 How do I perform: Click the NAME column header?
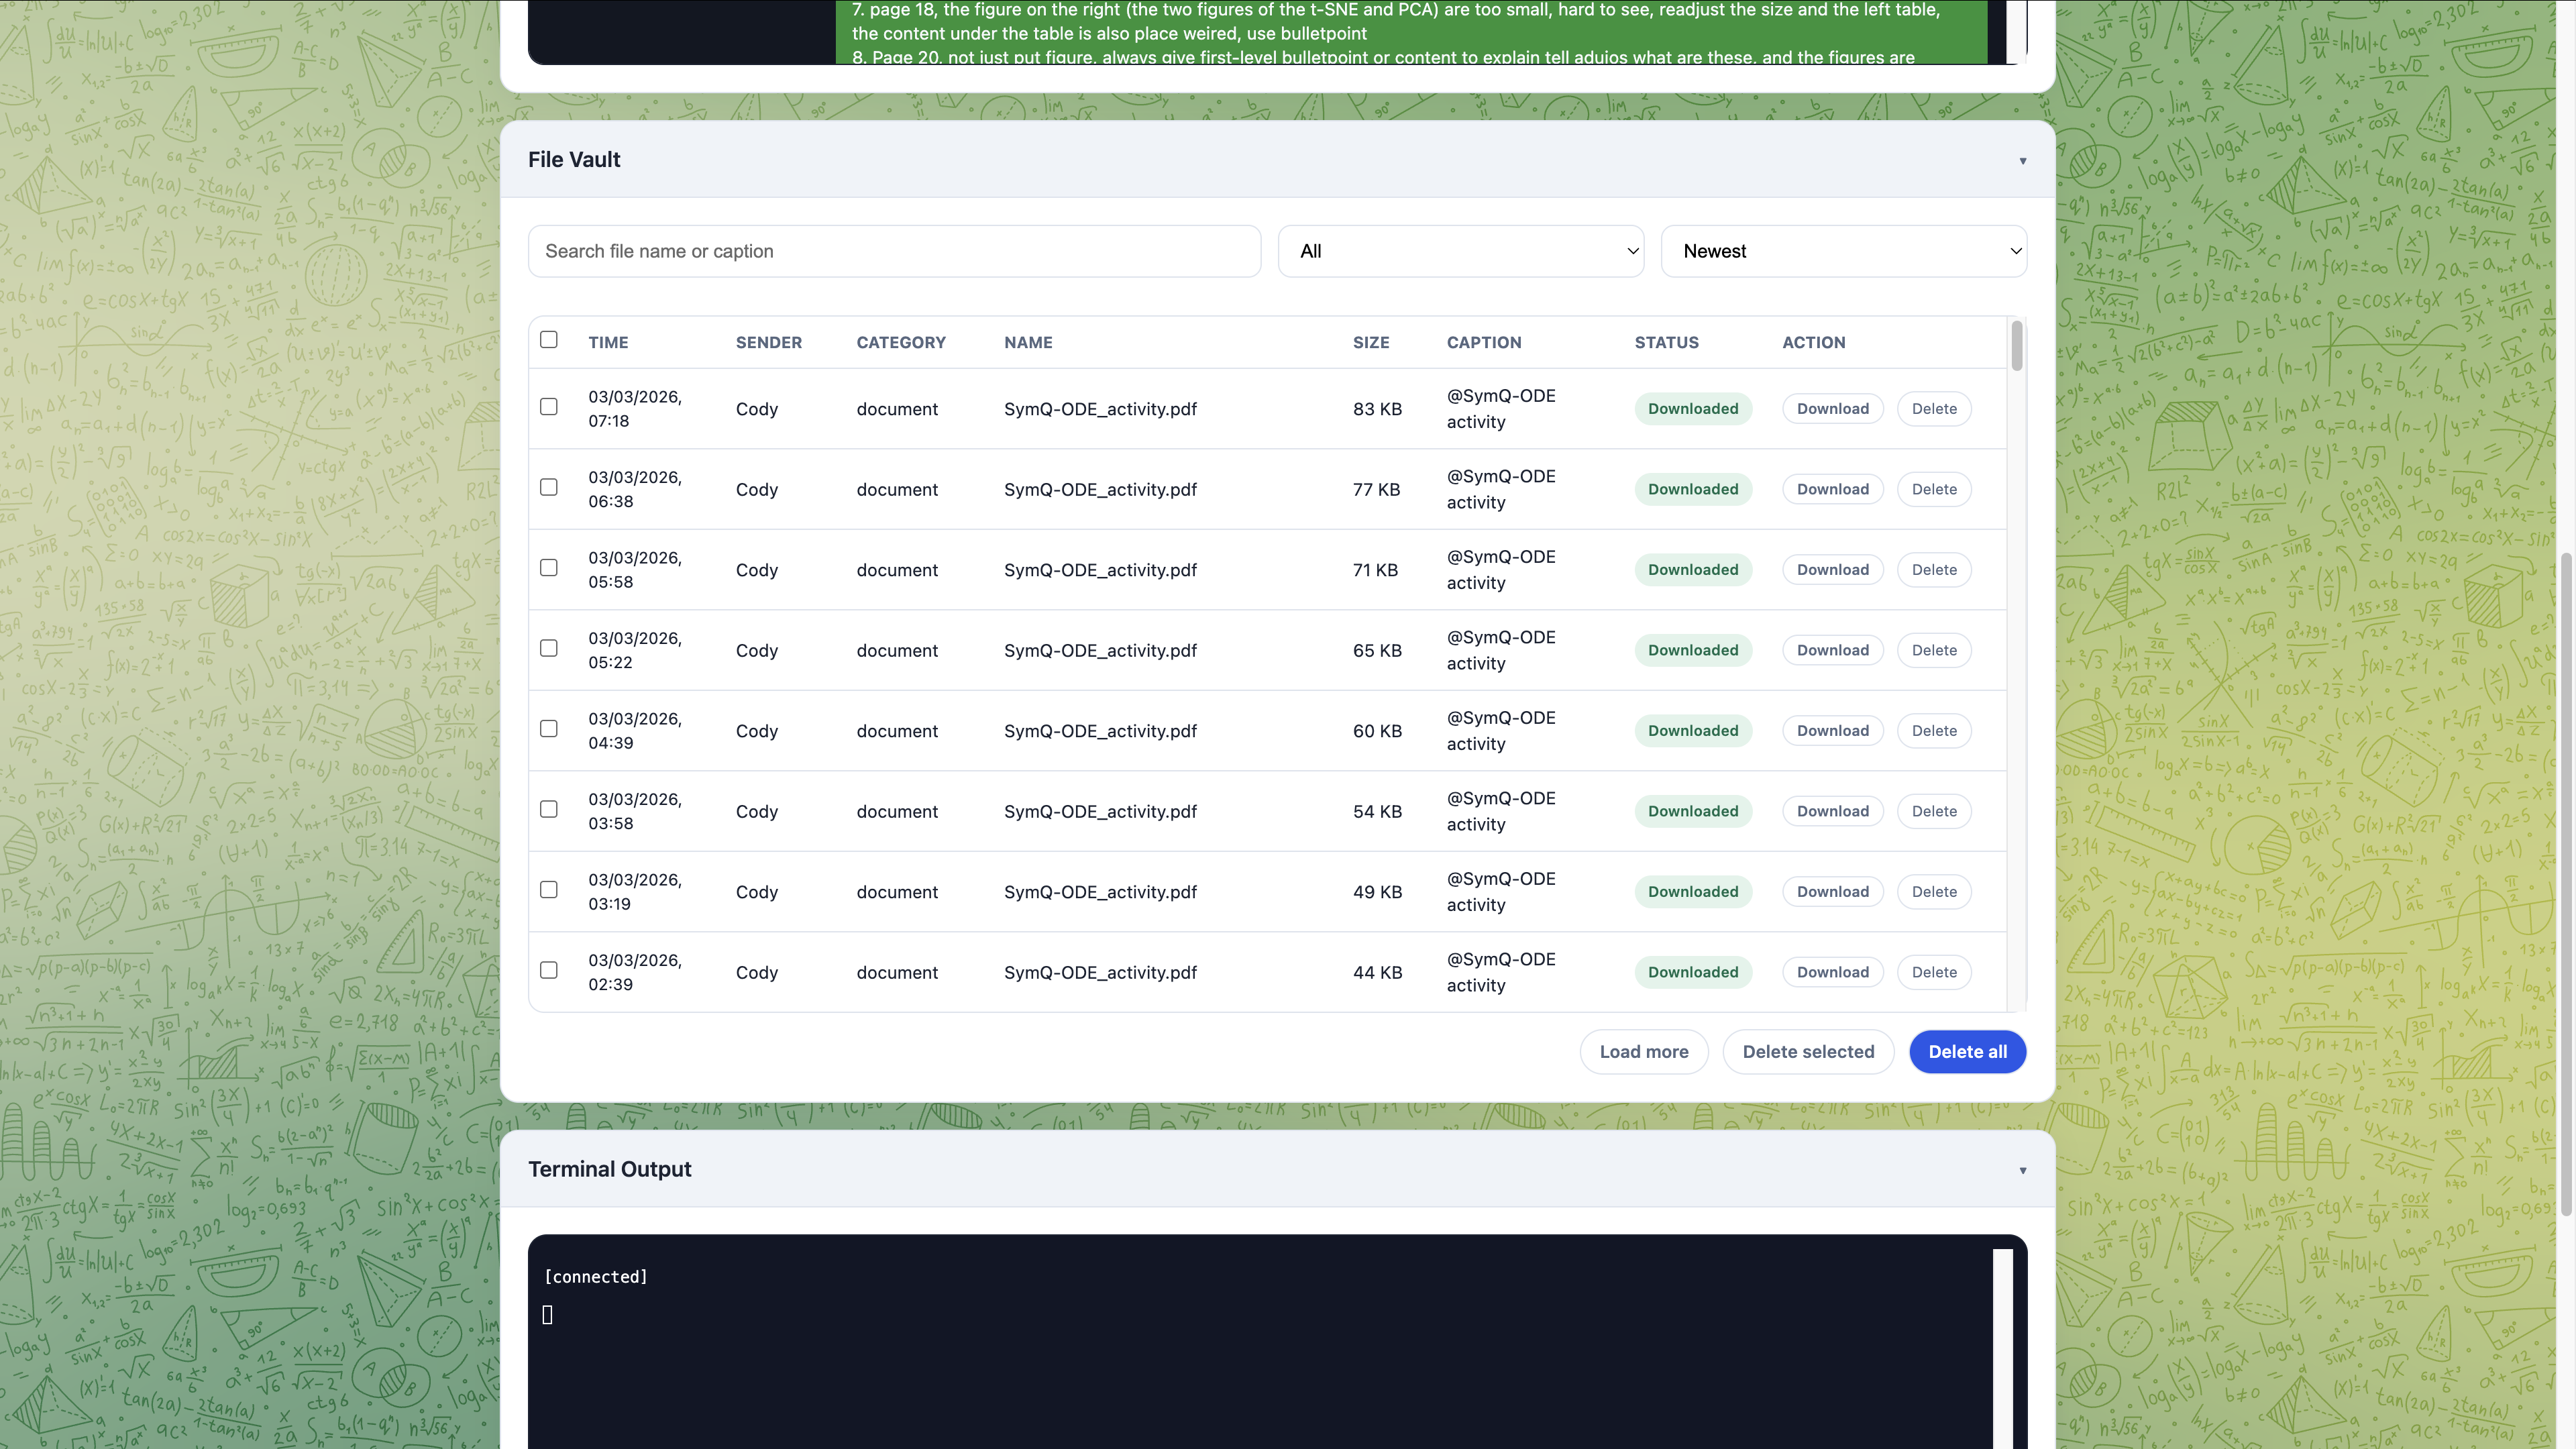point(1028,342)
